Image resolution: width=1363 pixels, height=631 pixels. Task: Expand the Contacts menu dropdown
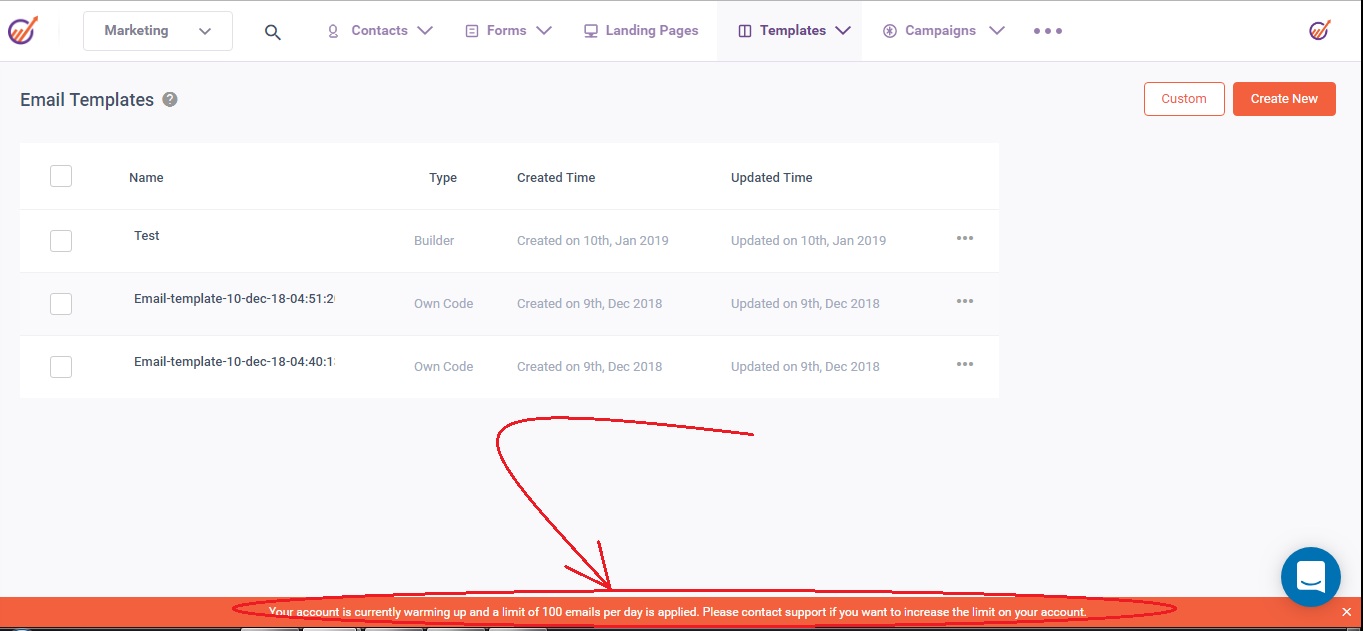380,31
